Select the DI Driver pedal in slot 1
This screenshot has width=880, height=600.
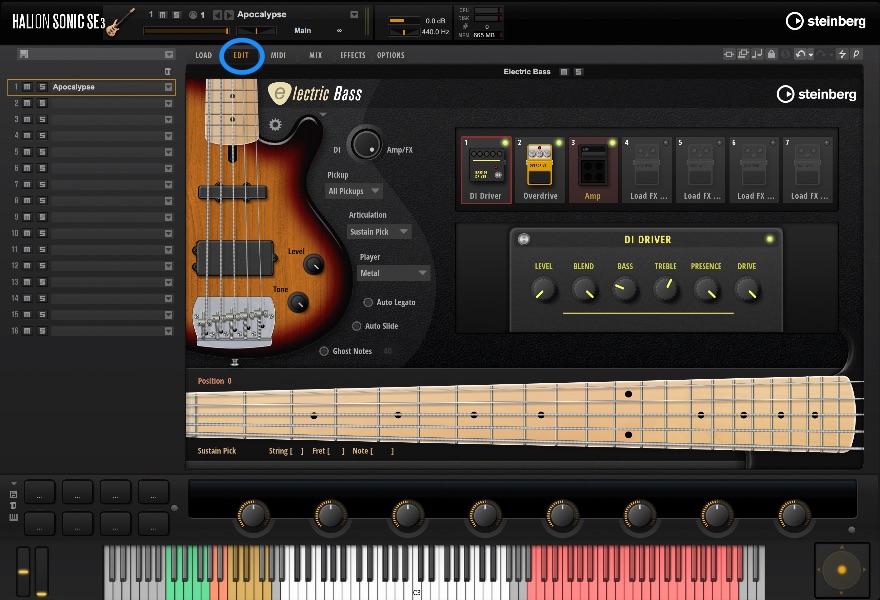coord(486,170)
